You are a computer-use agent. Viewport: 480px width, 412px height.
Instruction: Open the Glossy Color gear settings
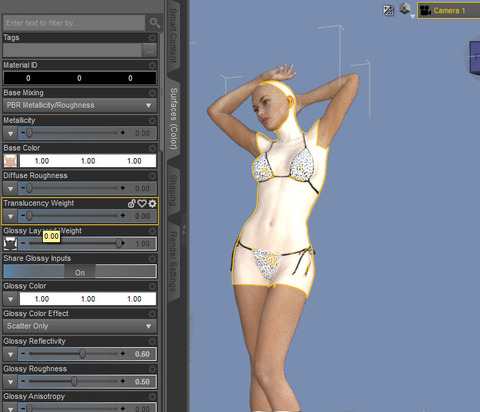(152, 286)
